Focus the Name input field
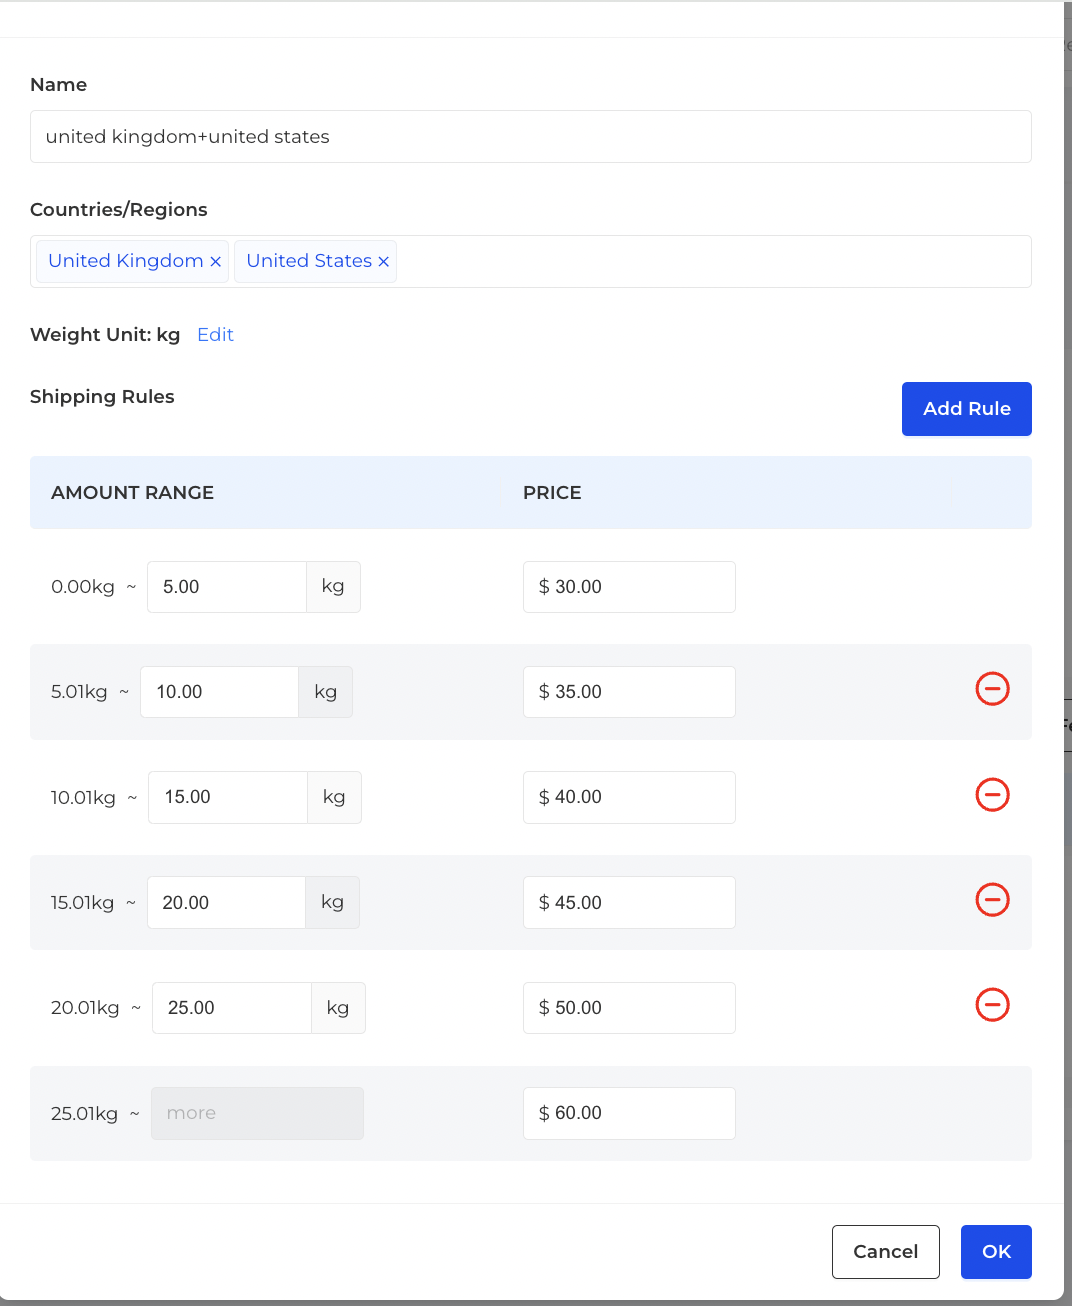 [531, 137]
